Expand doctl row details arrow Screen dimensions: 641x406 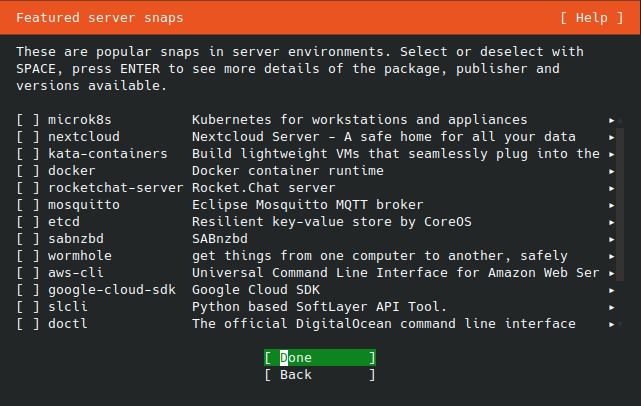[612, 324]
